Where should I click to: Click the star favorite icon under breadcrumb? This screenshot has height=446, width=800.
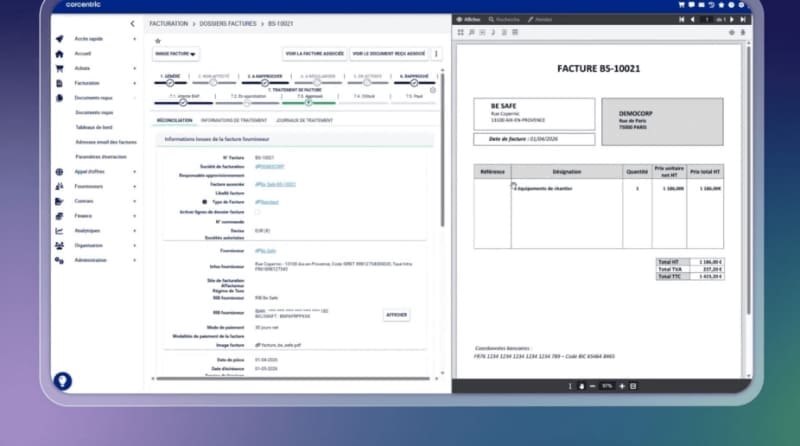[x=158, y=41]
